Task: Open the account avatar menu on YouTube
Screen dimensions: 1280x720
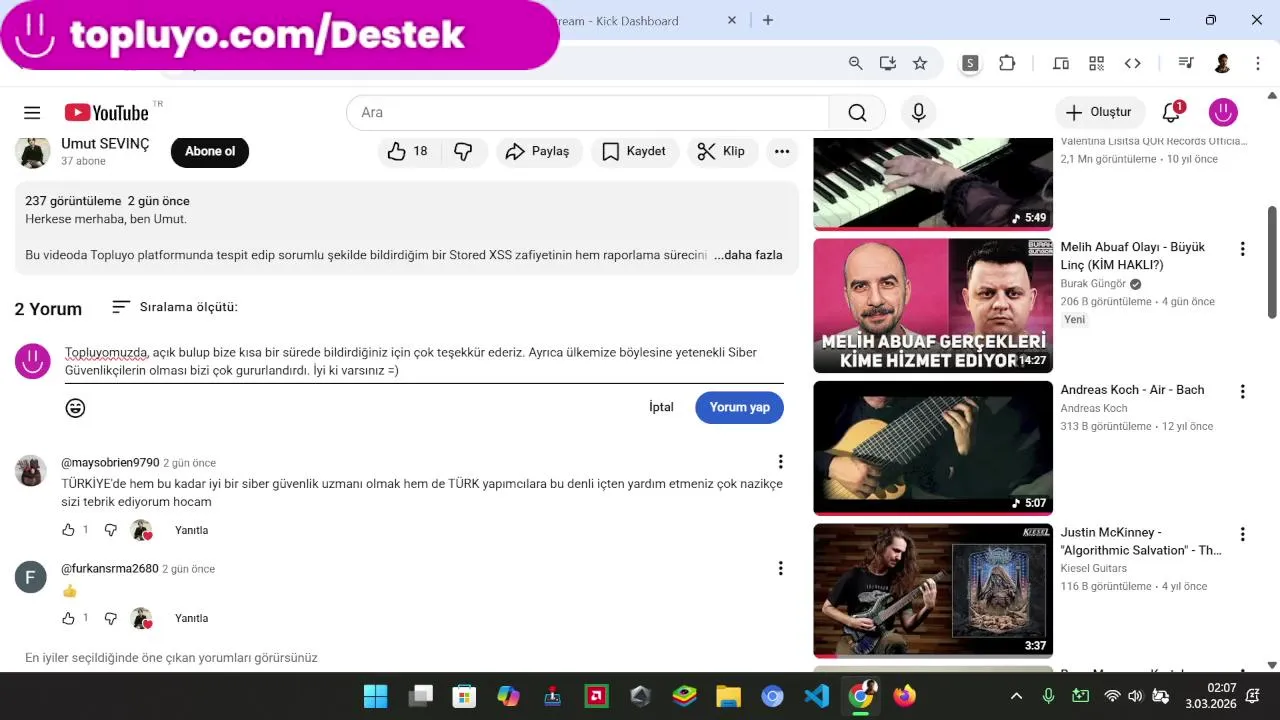Action: pyautogui.click(x=1223, y=112)
